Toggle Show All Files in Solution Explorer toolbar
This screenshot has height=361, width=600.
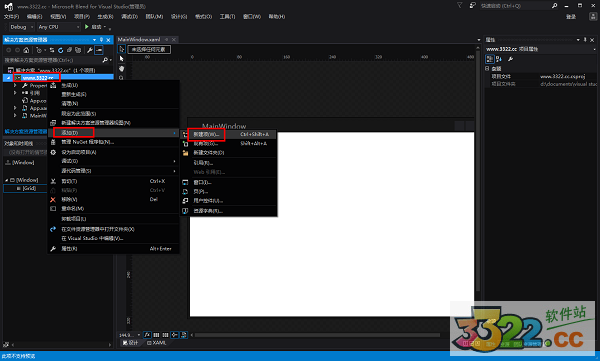78,50
